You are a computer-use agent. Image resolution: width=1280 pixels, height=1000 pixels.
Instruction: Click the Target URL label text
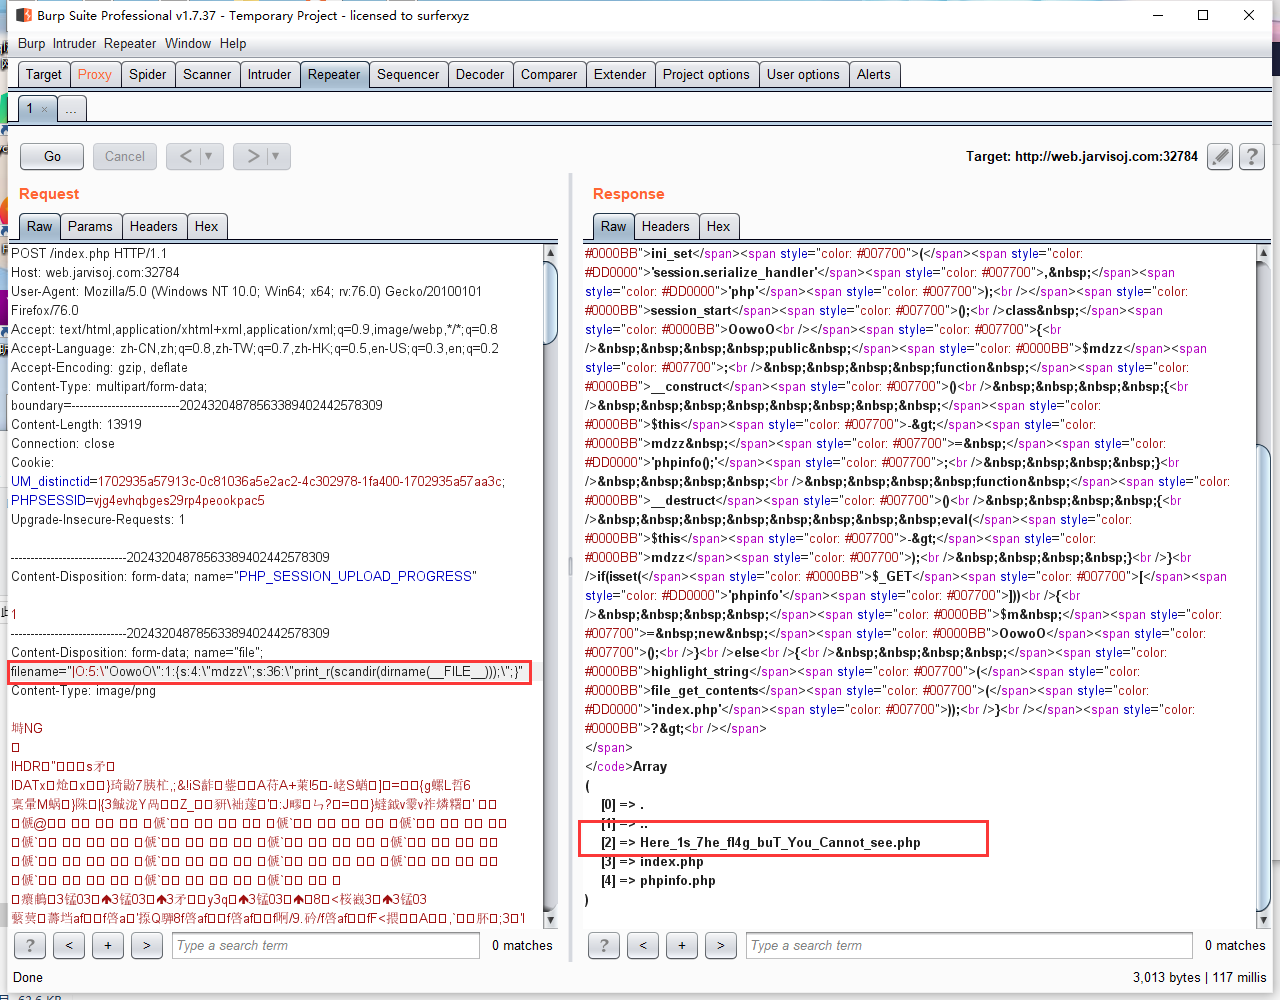tap(1082, 156)
